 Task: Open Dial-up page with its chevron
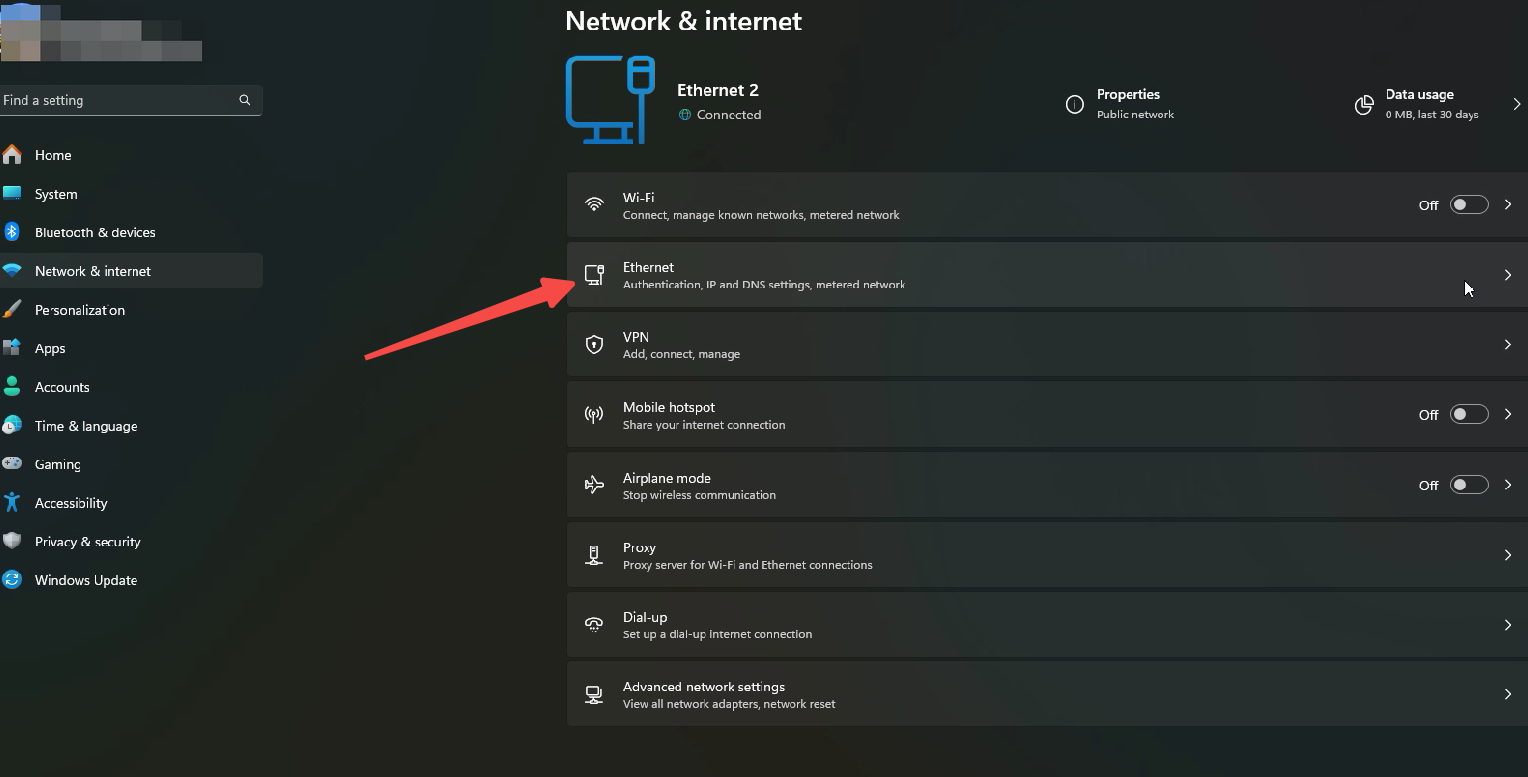pyautogui.click(x=1508, y=625)
